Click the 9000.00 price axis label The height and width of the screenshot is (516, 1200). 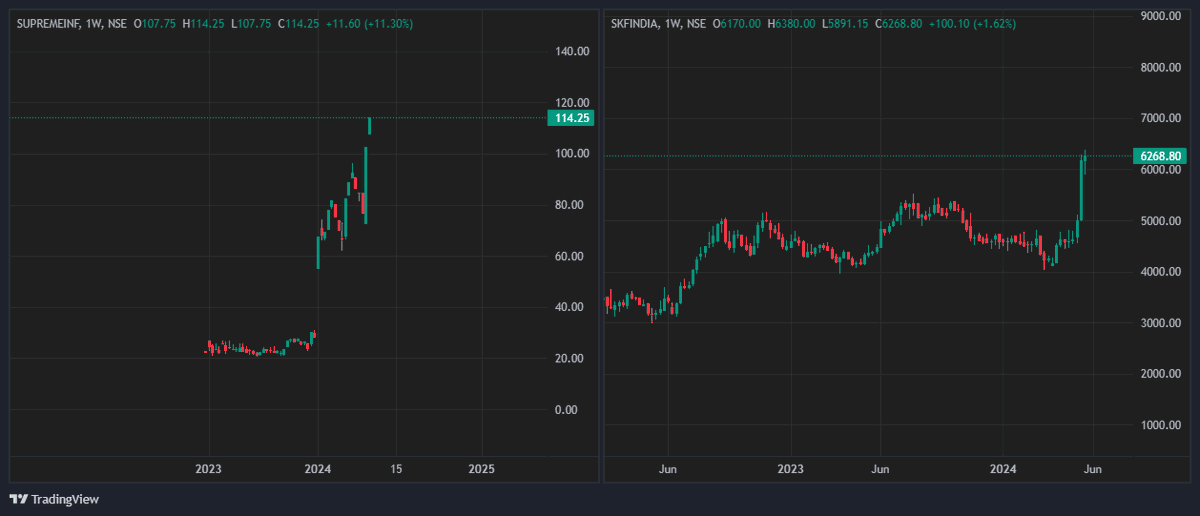[1161, 16]
